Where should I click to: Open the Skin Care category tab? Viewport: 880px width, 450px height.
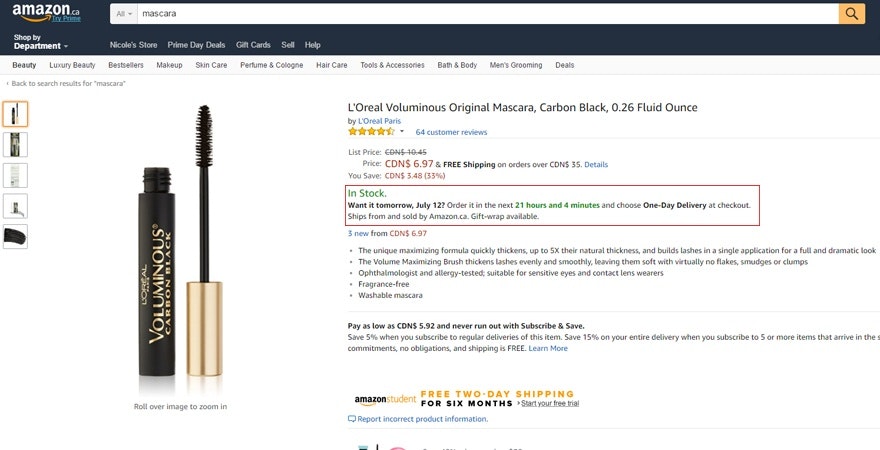[211, 65]
